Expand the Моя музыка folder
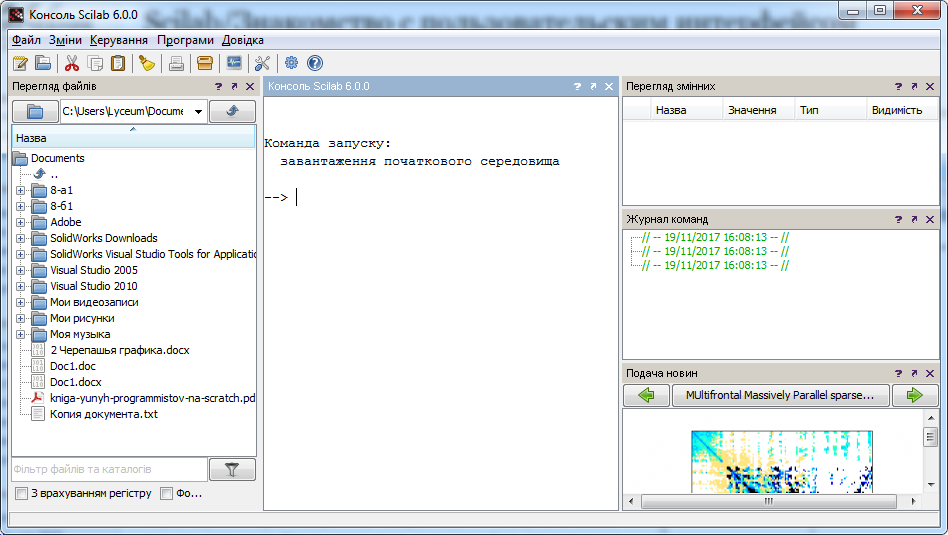The image size is (948, 535). [21, 334]
